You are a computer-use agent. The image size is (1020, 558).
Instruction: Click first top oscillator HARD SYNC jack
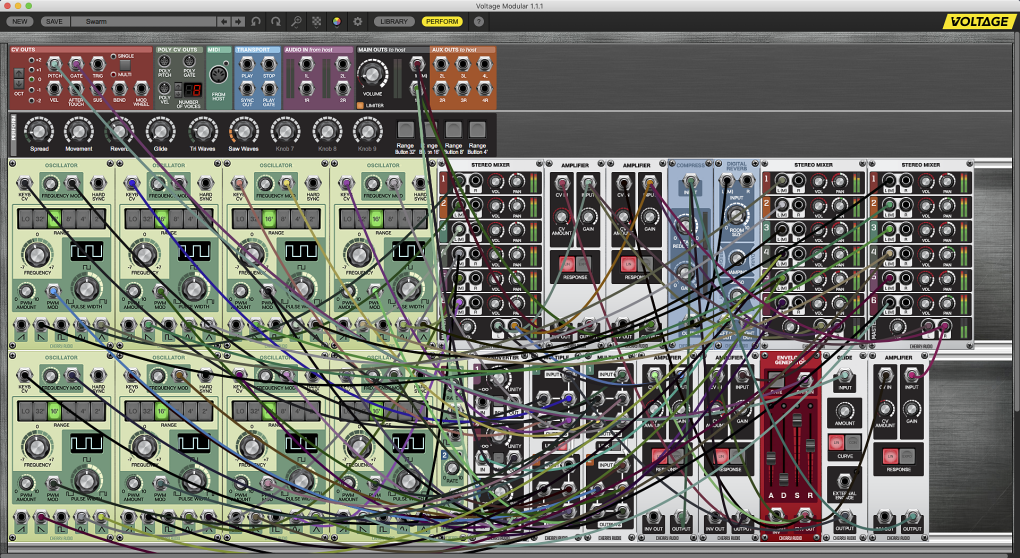98,183
